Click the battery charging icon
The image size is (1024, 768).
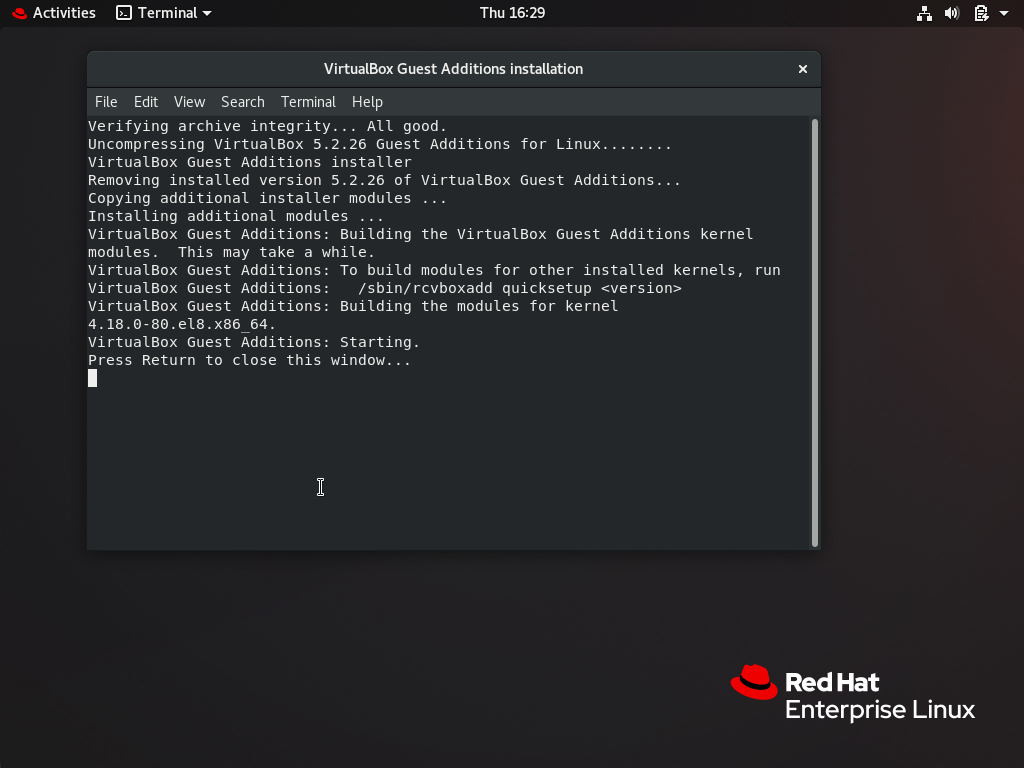coord(981,13)
